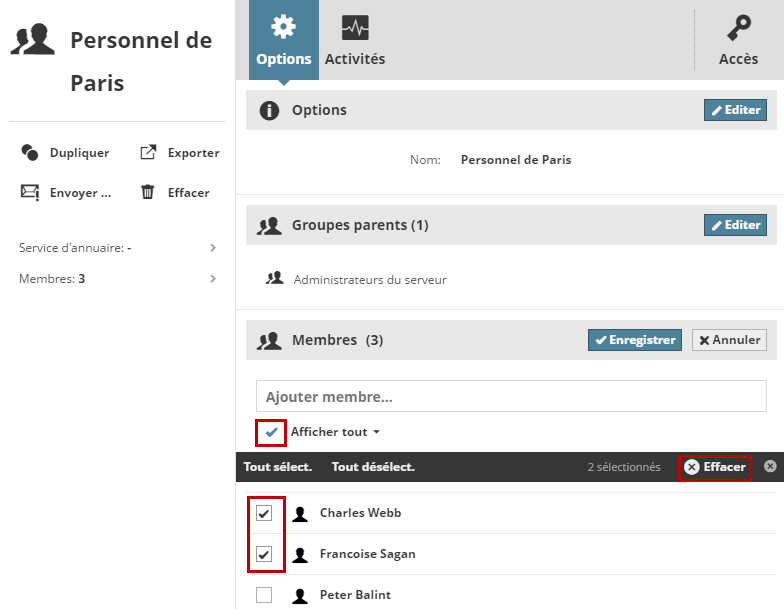Click the user icon beside Francoise Sagan
Image resolution: width=784 pixels, height=609 pixels.
(x=300, y=554)
